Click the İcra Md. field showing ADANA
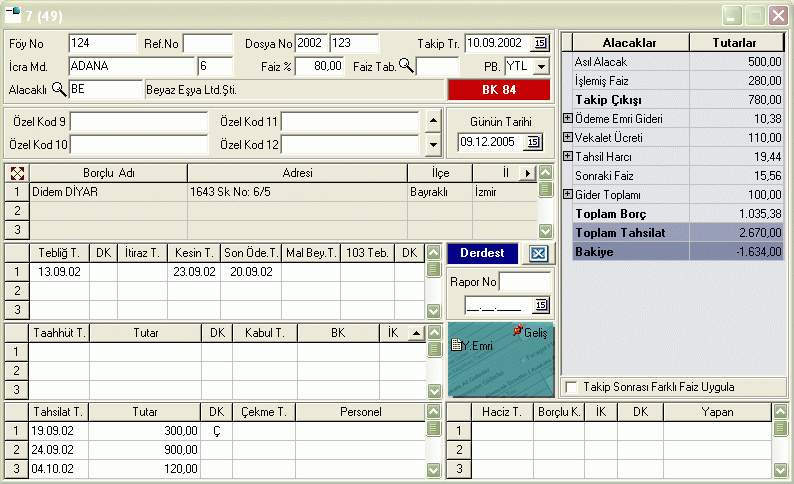 tap(132, 66)
